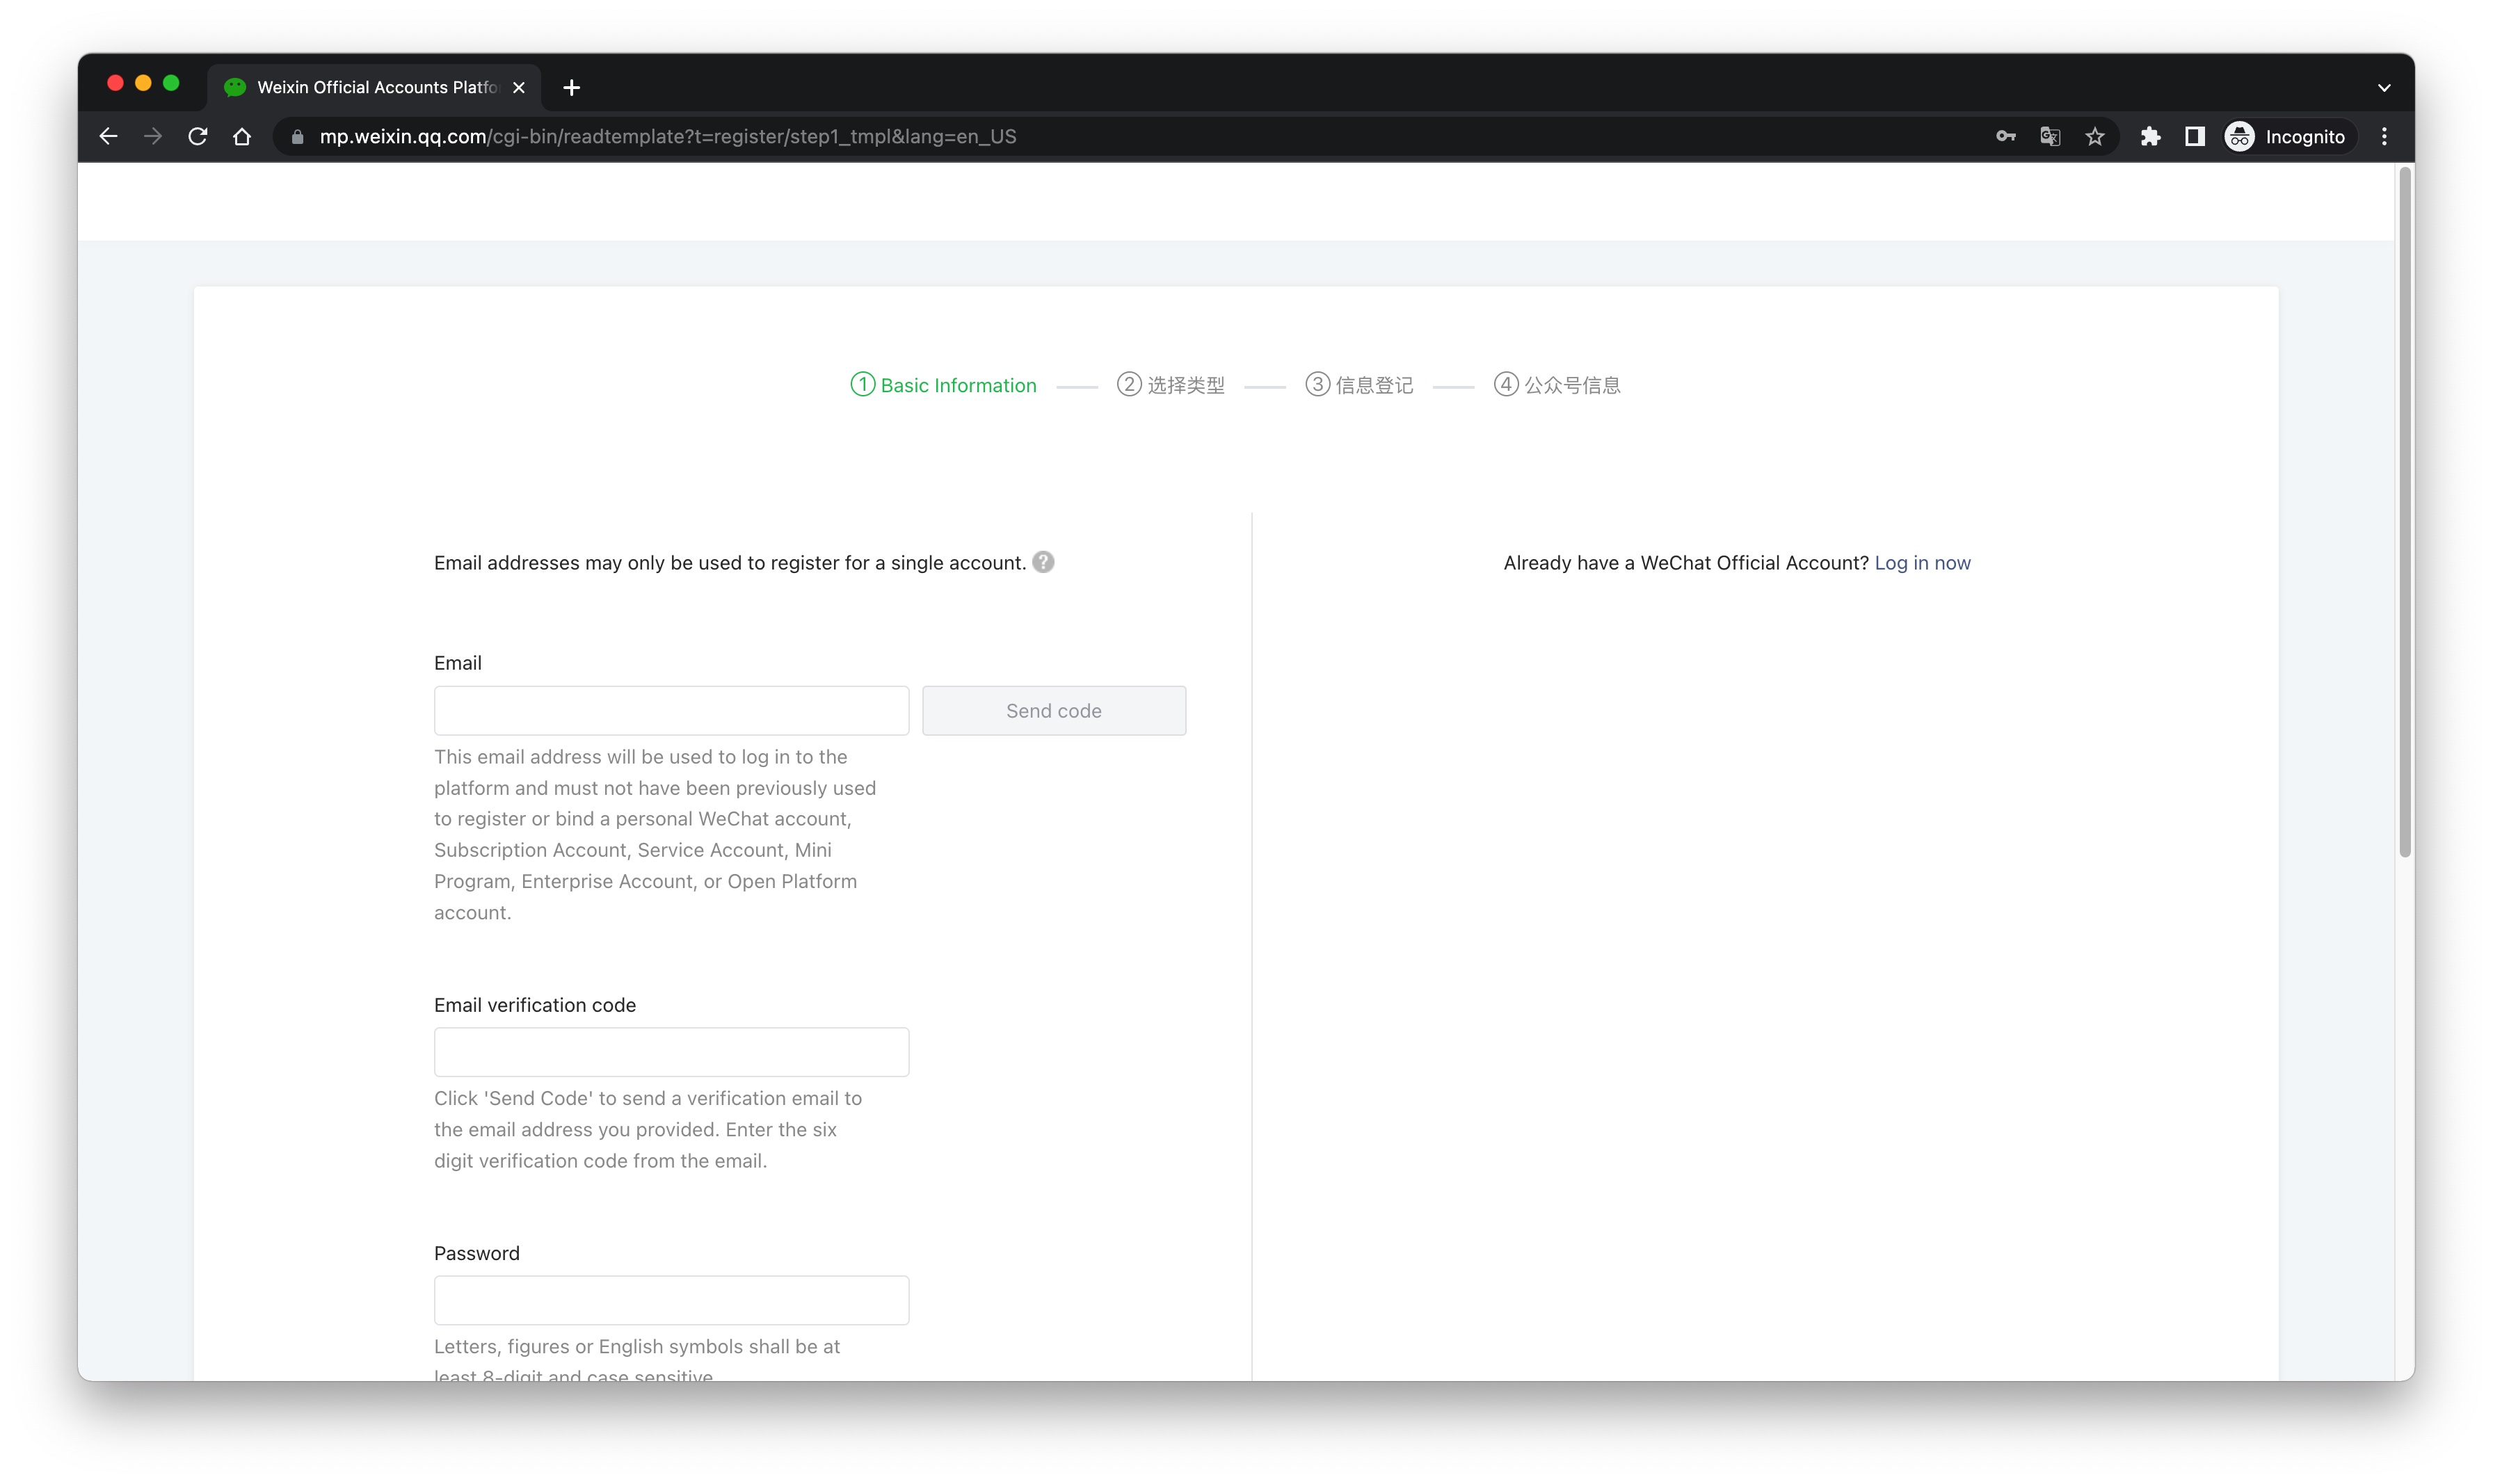This screenshot has width=2493, height=1484.
Task: Expand the tab search chevron
Action: tap(2384, 88)
